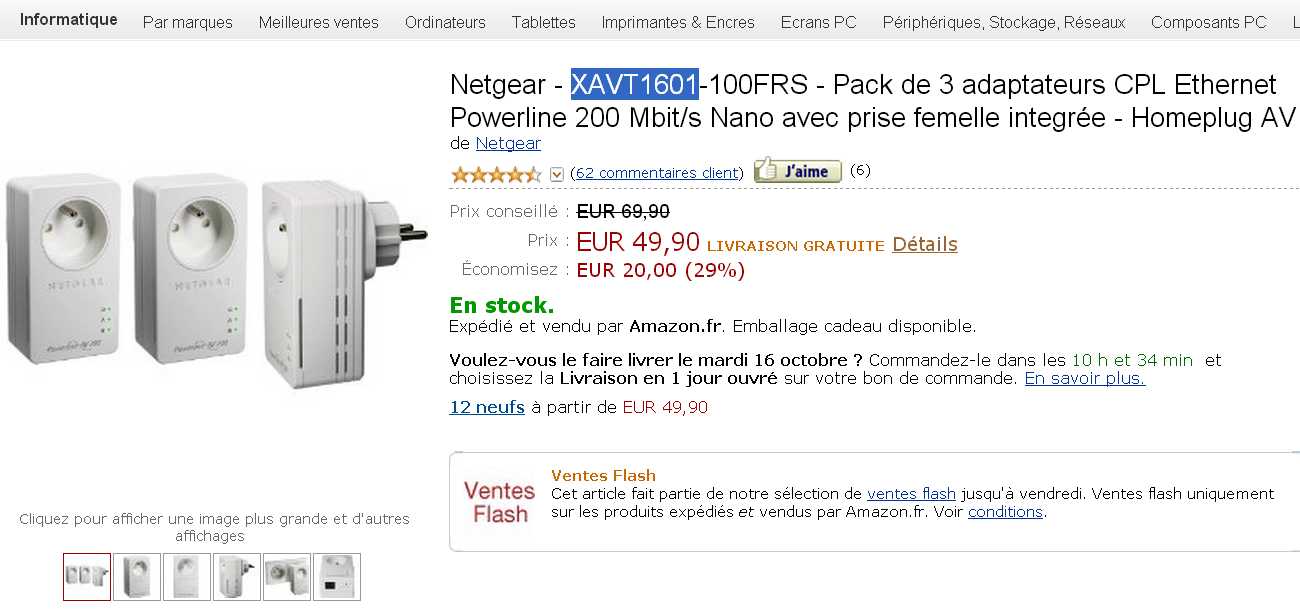View the 12 neufs offers
Viewport: 1300px width, 616px height.
[x=486, y=407]
